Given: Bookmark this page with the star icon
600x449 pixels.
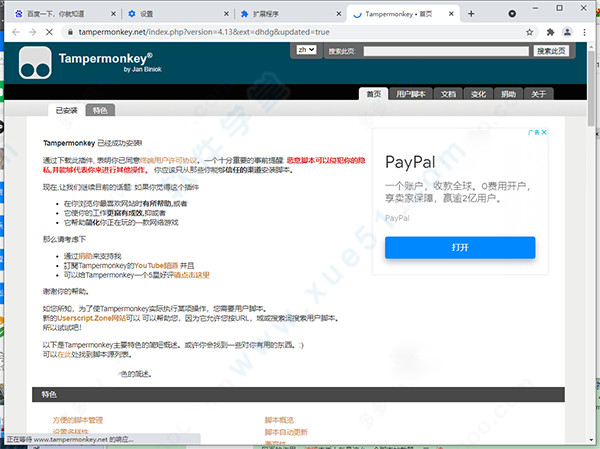Looking at the screenshot, I should [530, 32].
